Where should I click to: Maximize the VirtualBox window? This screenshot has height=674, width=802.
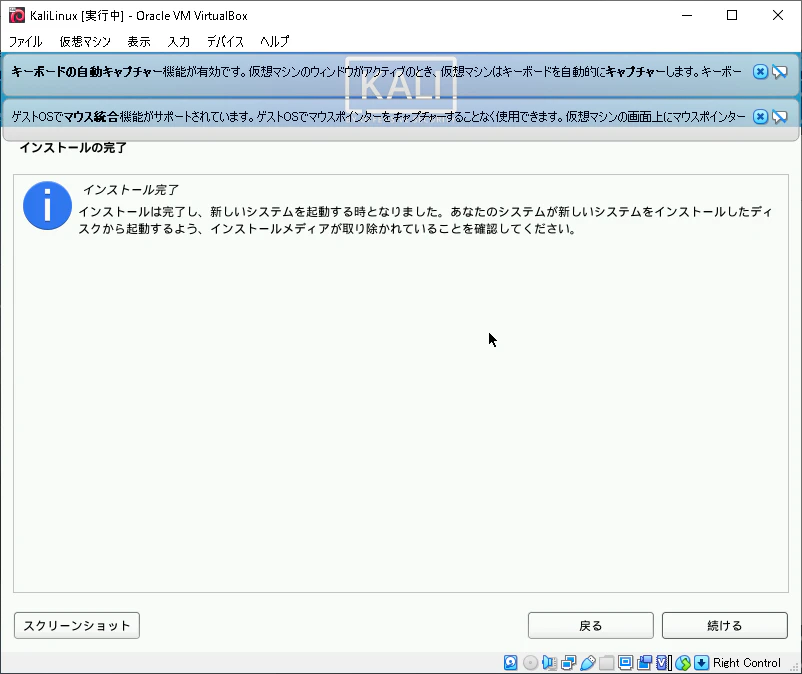(732, 15)
